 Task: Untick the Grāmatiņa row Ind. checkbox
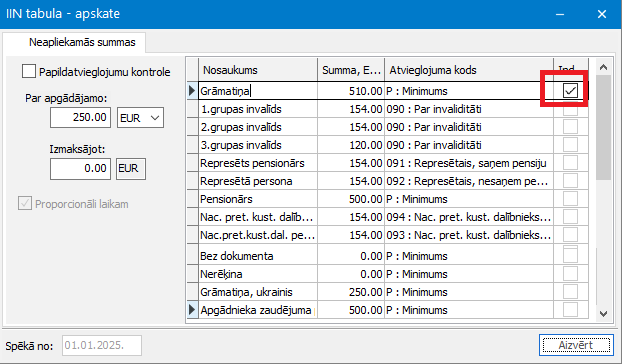pos(570,91)
